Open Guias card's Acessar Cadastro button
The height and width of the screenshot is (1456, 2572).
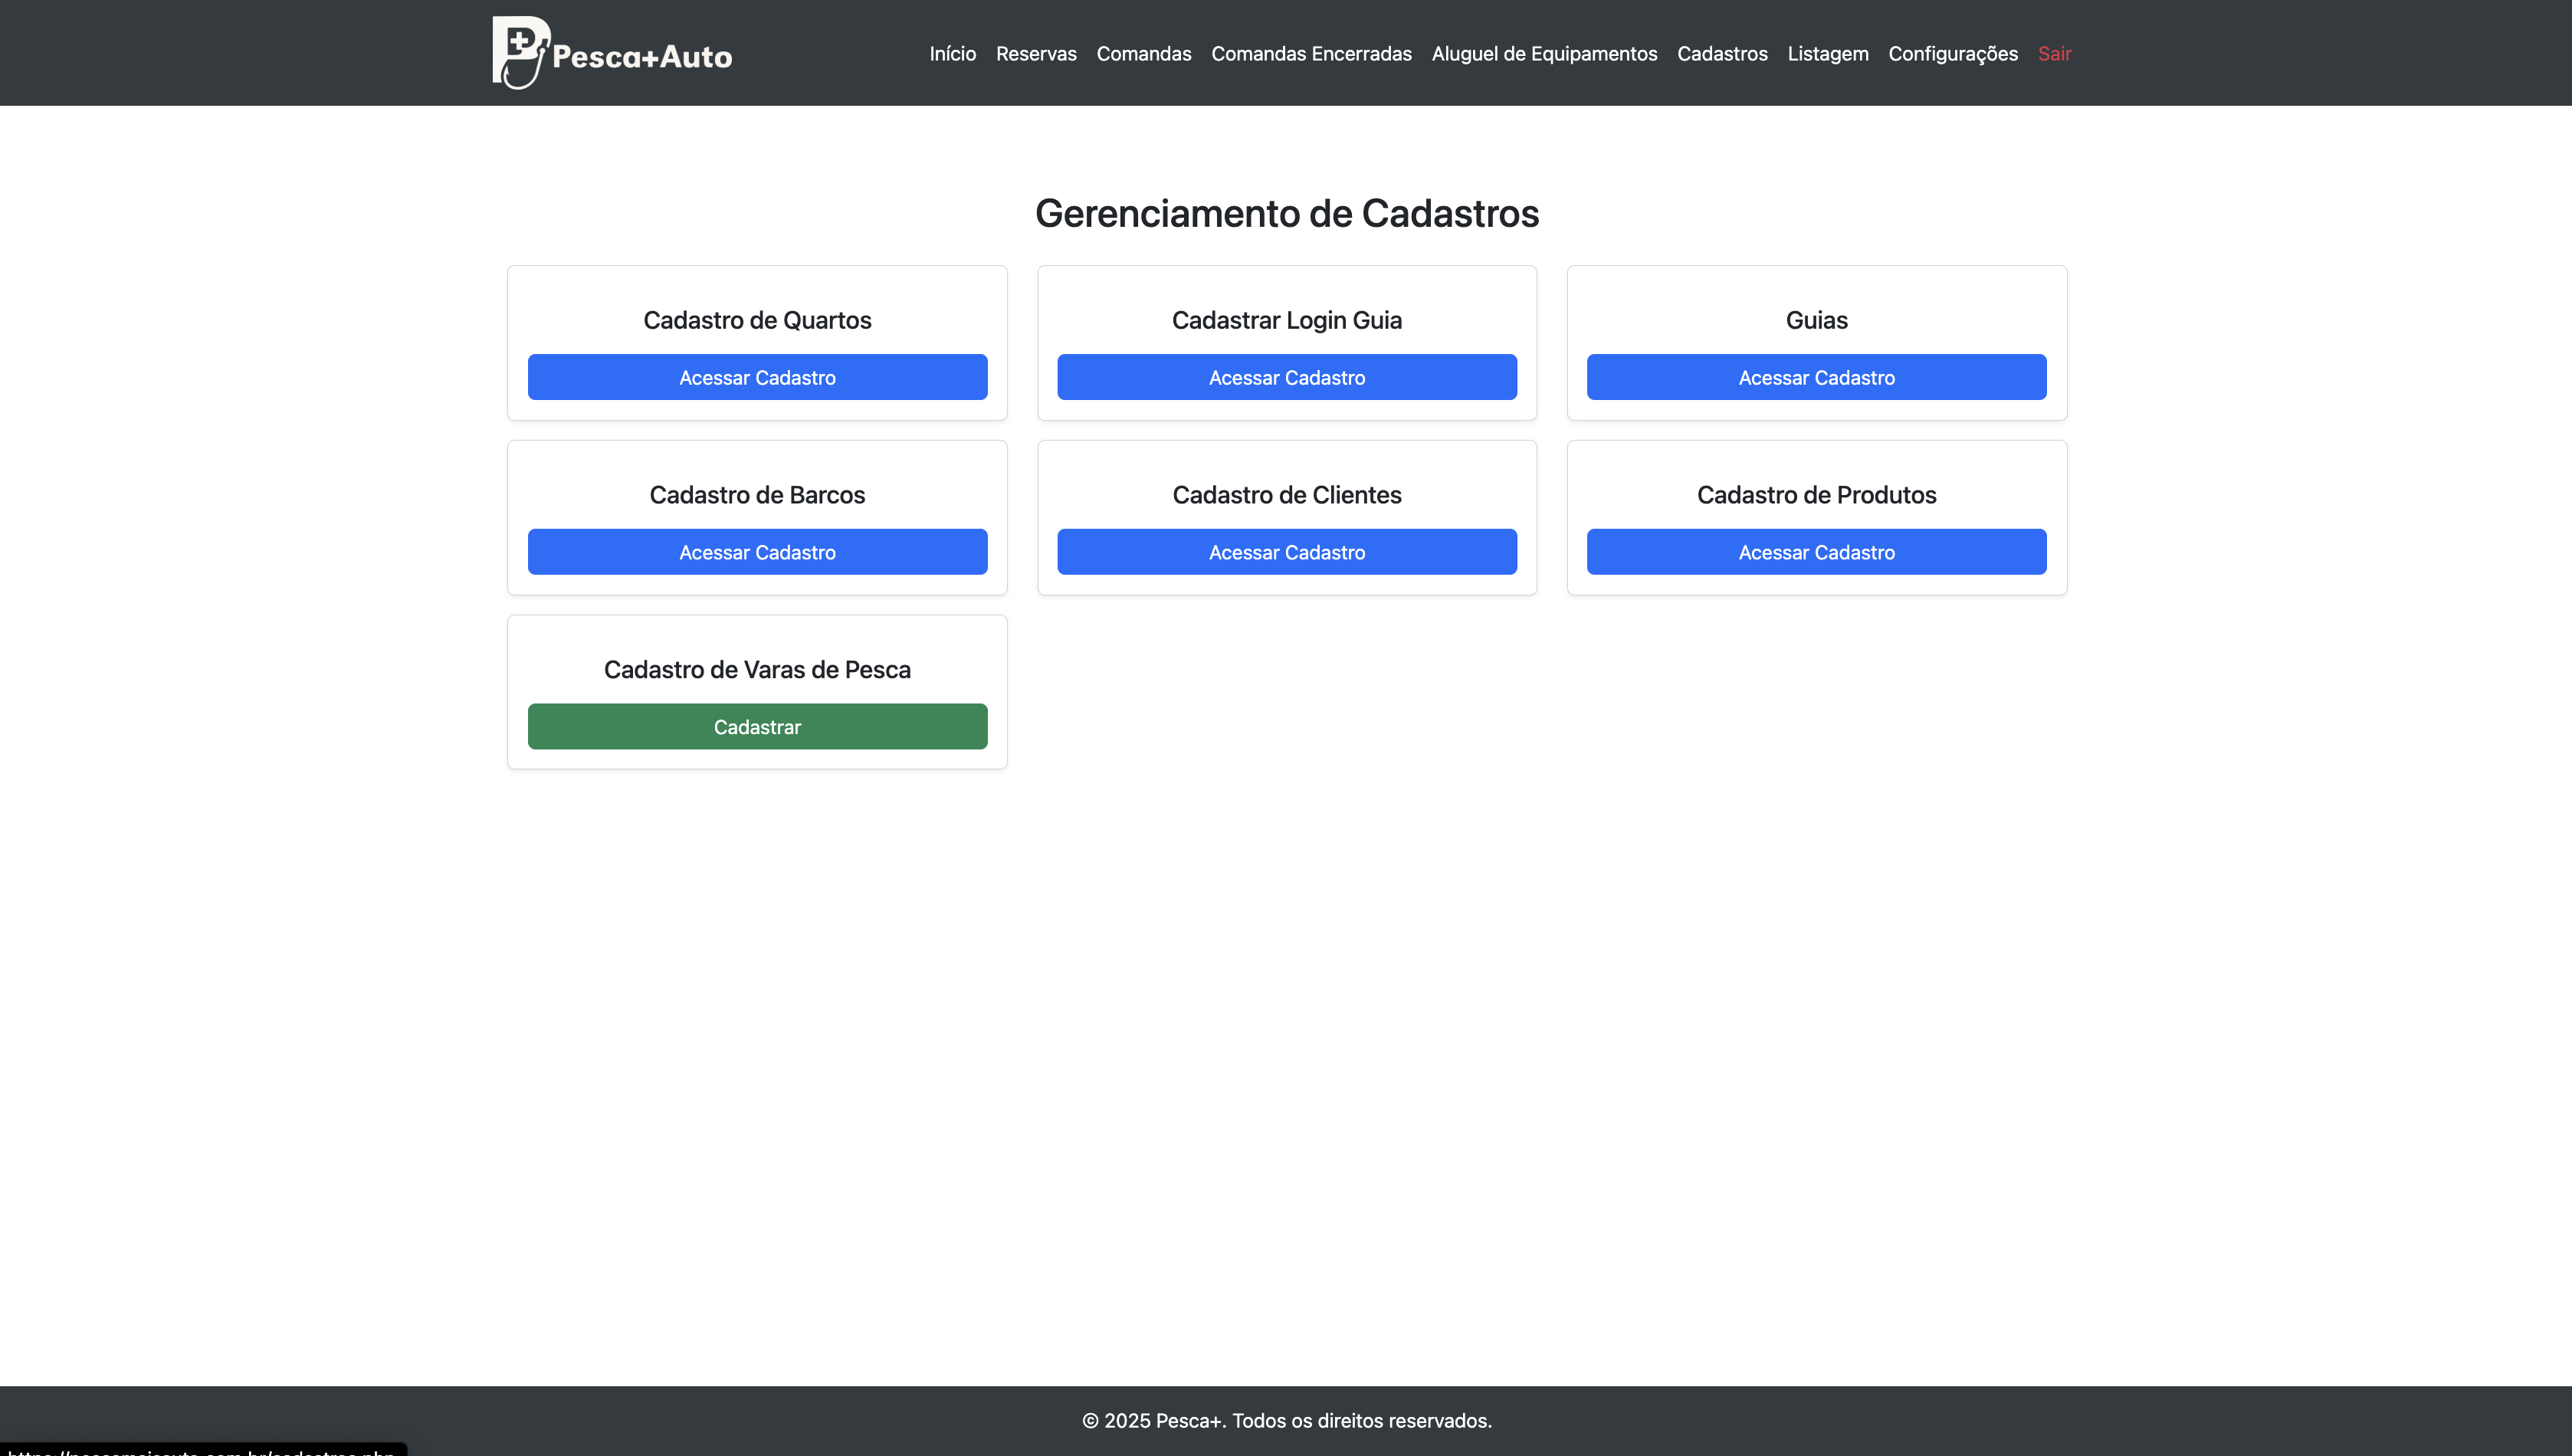(x=1816, y=377)
